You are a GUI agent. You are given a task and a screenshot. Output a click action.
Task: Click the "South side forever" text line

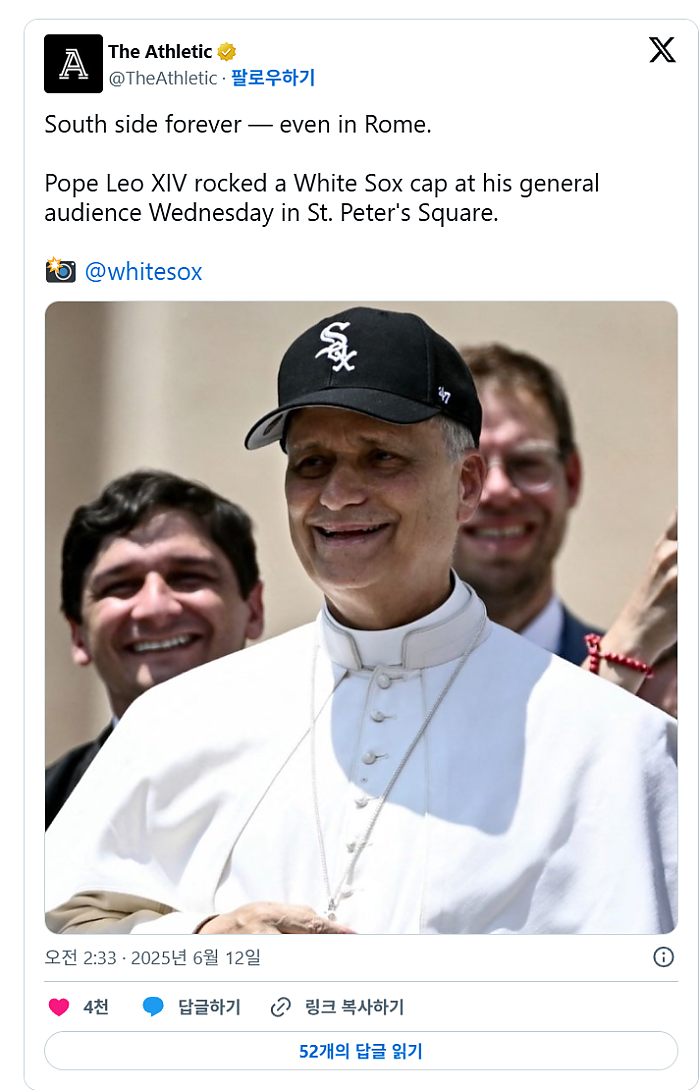click(x=238, y=125)
